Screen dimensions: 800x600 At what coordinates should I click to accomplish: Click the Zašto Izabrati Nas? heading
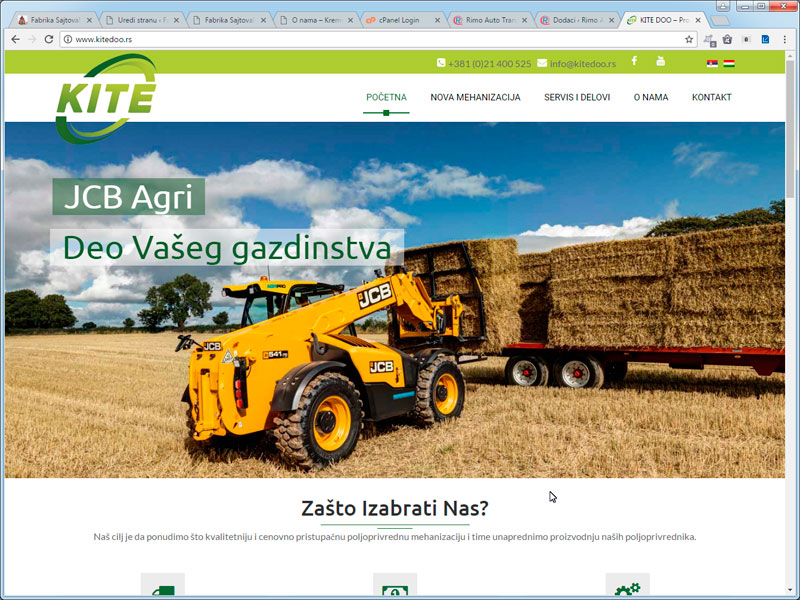point(395,508)
